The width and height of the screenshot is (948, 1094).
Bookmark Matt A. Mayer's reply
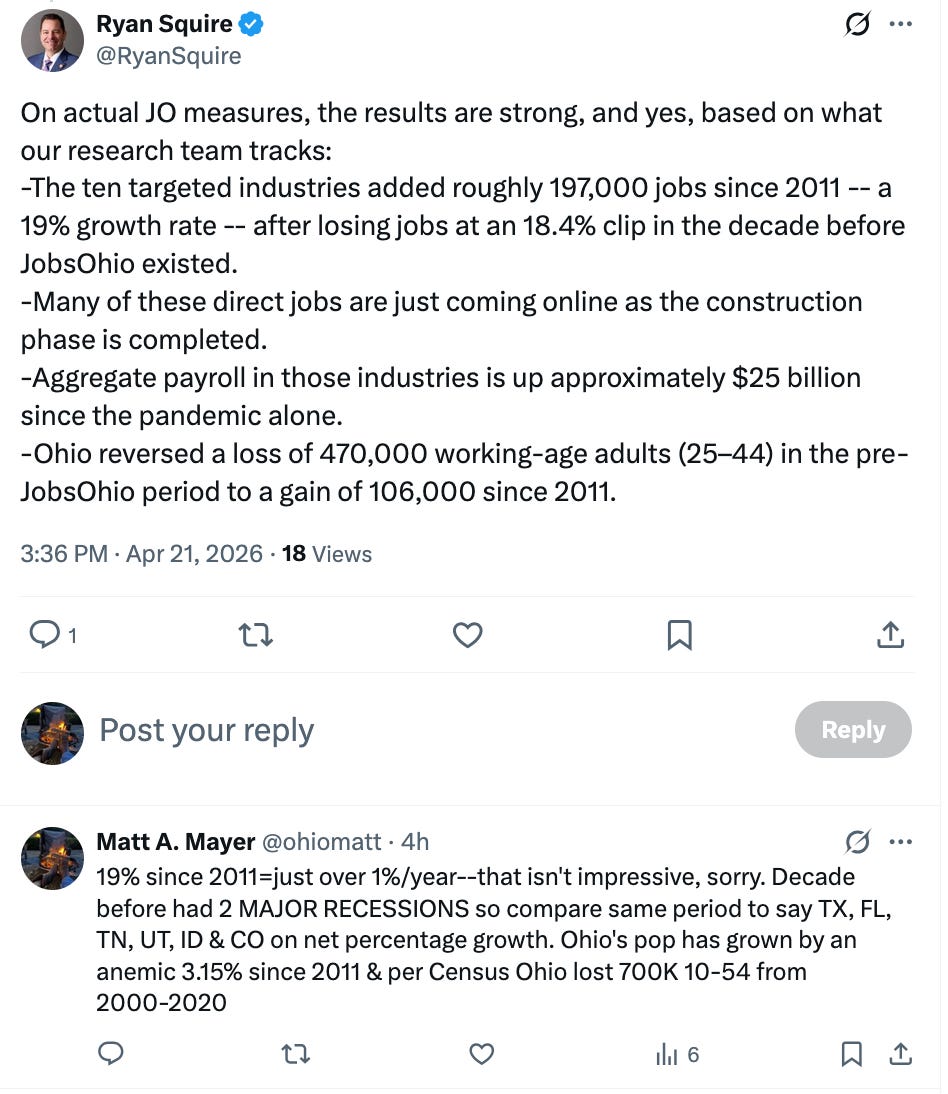(851, 1054)
